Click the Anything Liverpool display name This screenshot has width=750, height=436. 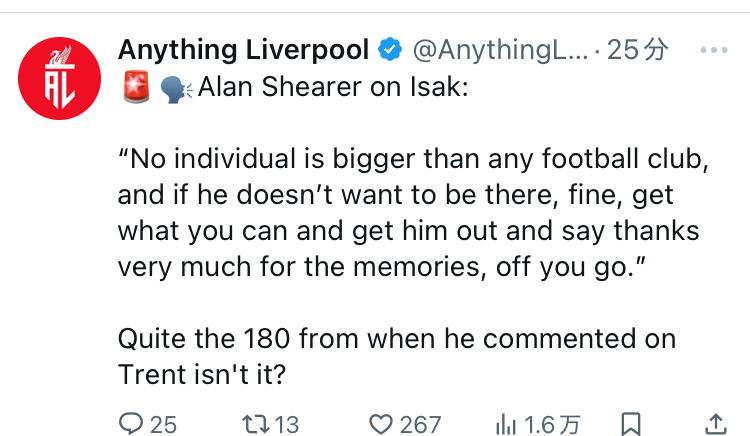(x=243, y=50)
